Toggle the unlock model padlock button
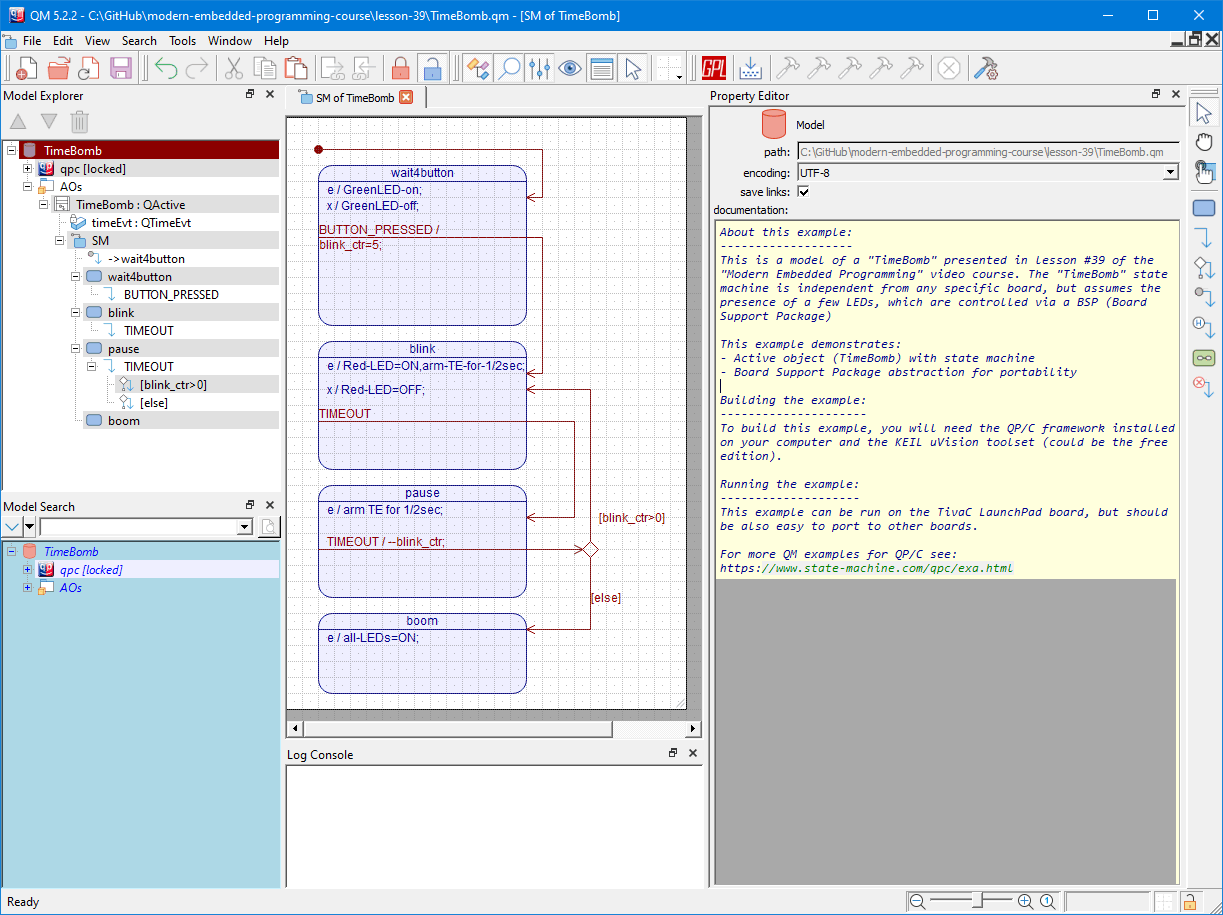This screenshot has height=915, width=1223. click(431, 68)
